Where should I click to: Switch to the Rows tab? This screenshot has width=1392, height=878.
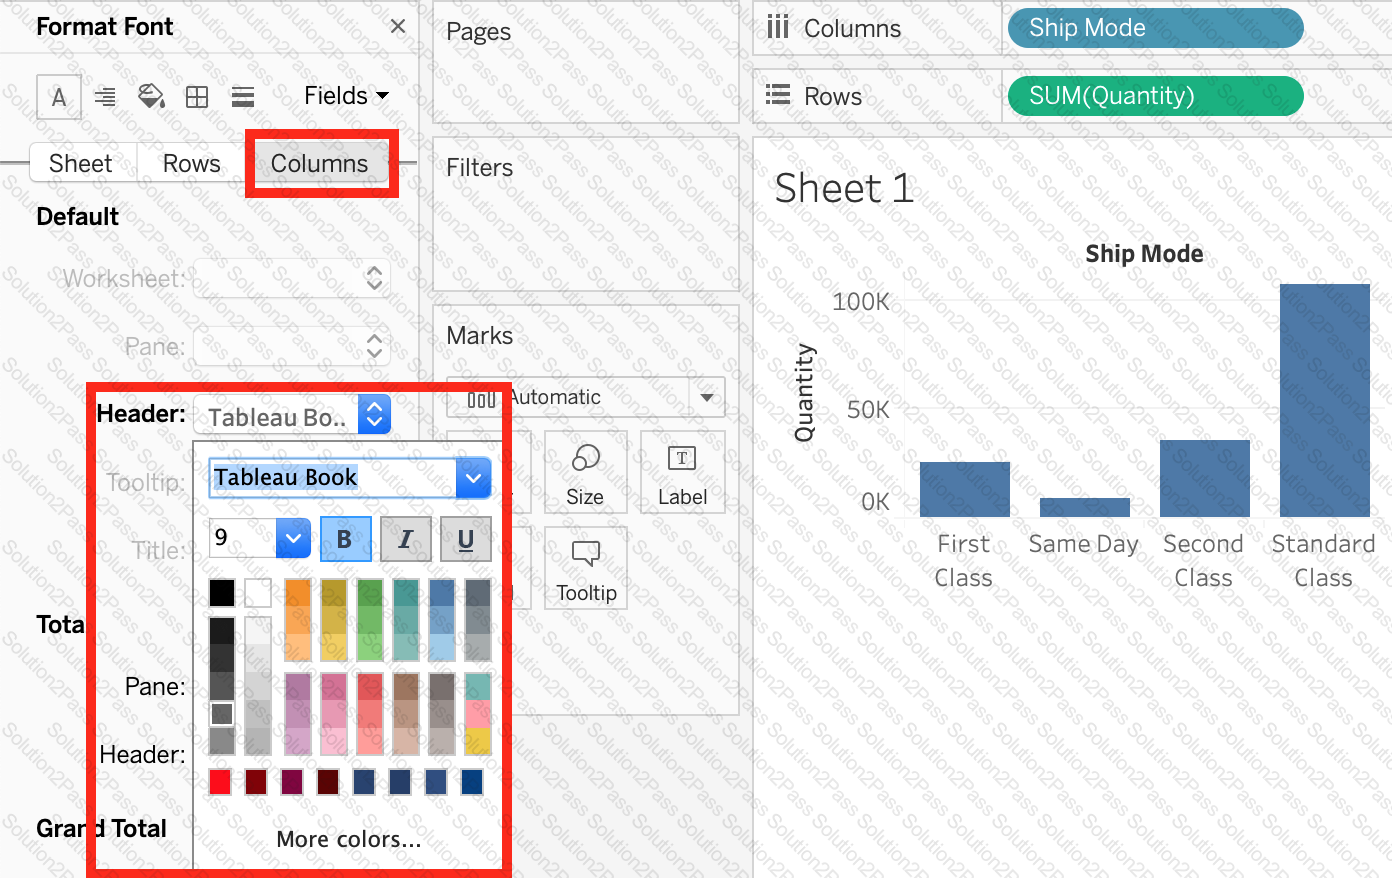[191, 164]
